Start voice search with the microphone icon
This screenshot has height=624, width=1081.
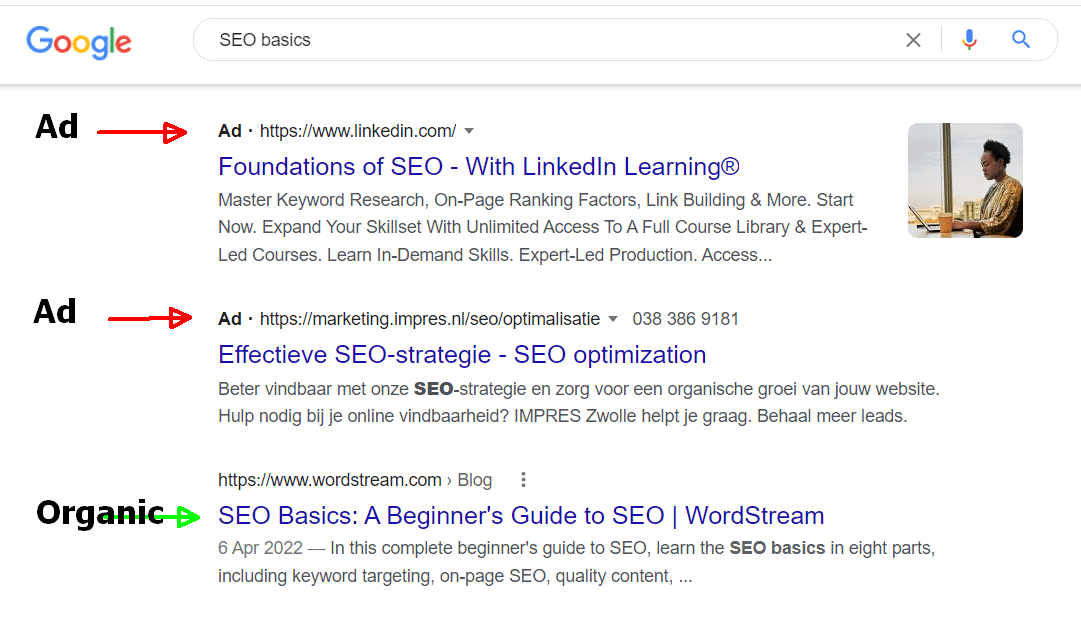click(x=969, y=40)
